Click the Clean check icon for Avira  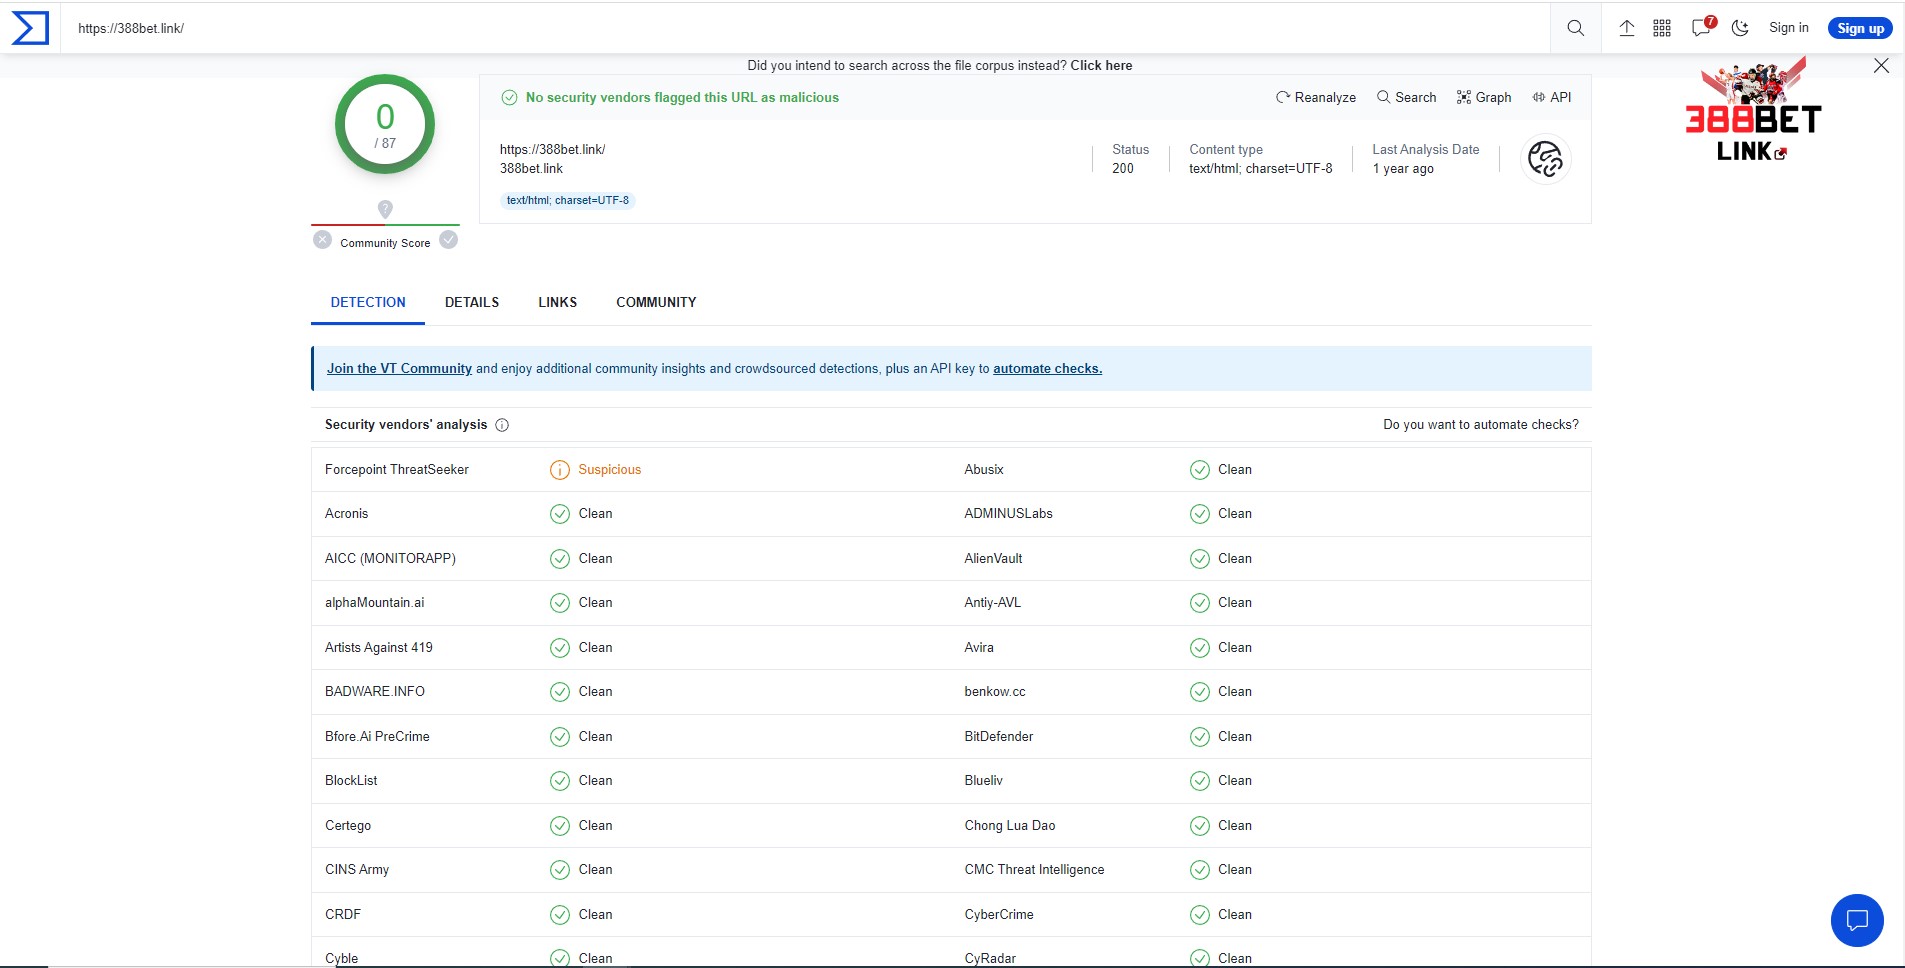tap(1200, 648)
